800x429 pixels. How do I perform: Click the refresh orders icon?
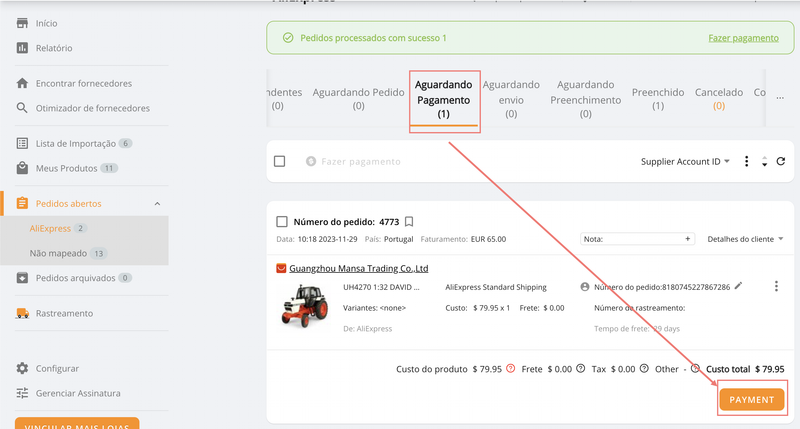point(781,161)
